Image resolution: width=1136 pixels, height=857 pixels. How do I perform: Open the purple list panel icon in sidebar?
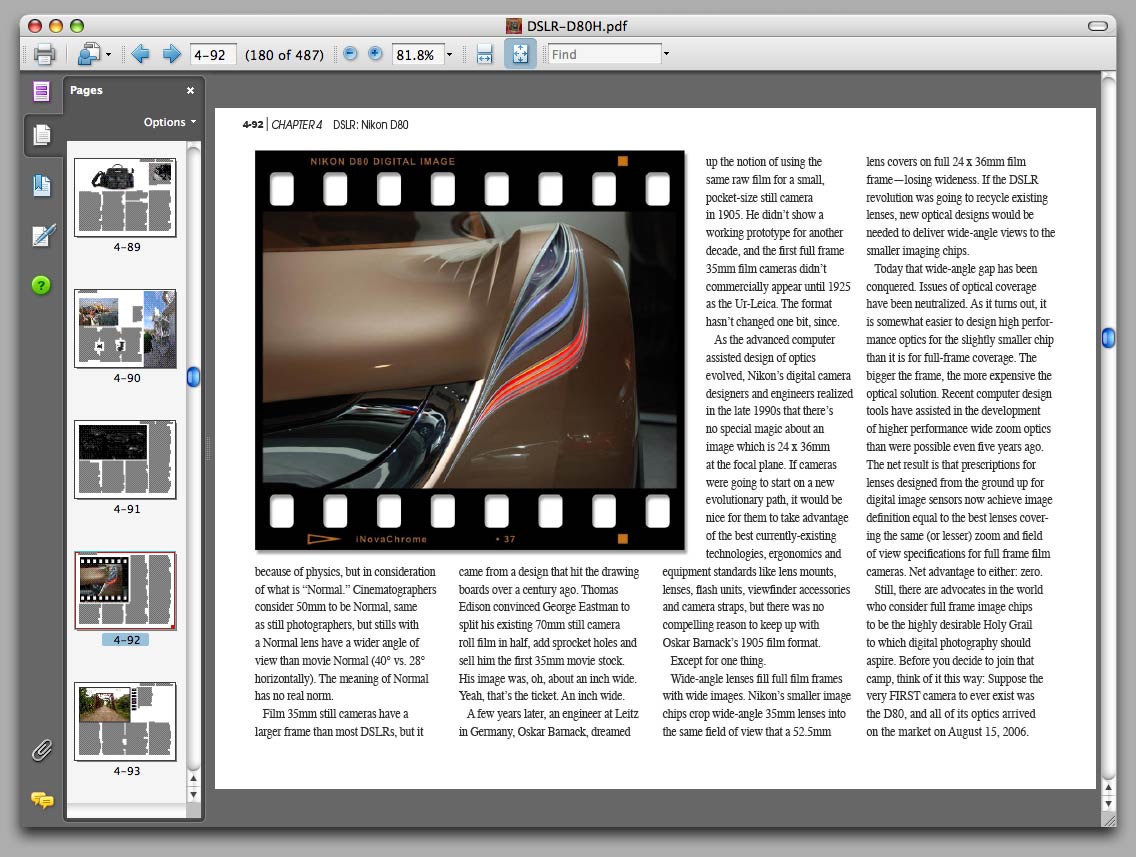click(41, 91)
